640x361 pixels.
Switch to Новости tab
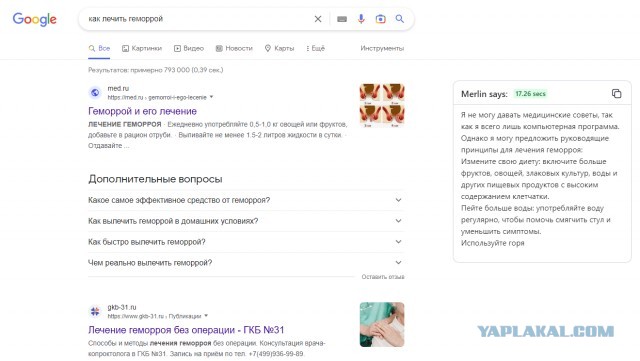point(234,48)
